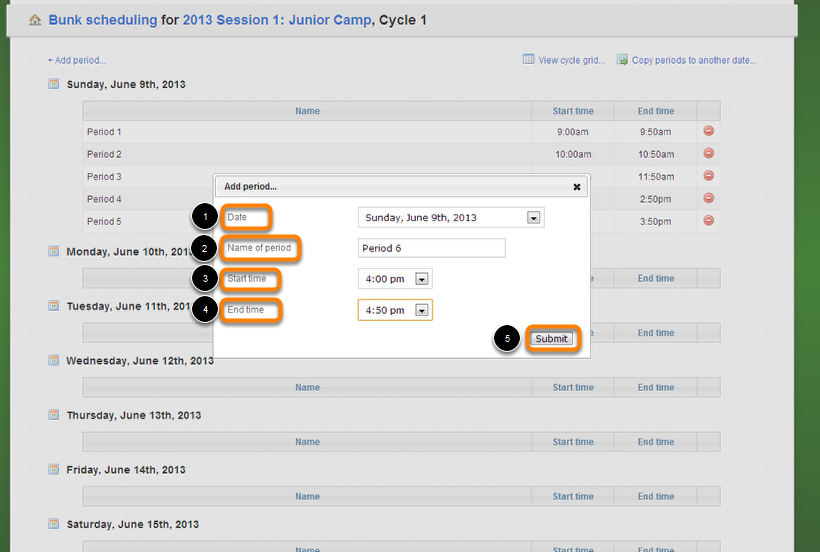
Task: Click the View cycle grid icon
Action: 528,60
